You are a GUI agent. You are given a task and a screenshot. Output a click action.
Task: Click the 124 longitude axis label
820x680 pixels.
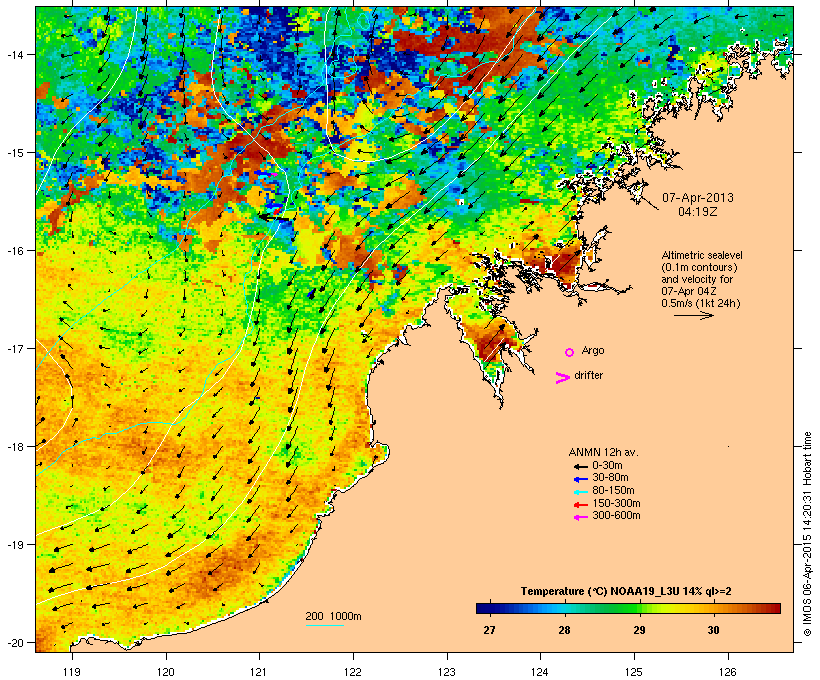(540, 672)
